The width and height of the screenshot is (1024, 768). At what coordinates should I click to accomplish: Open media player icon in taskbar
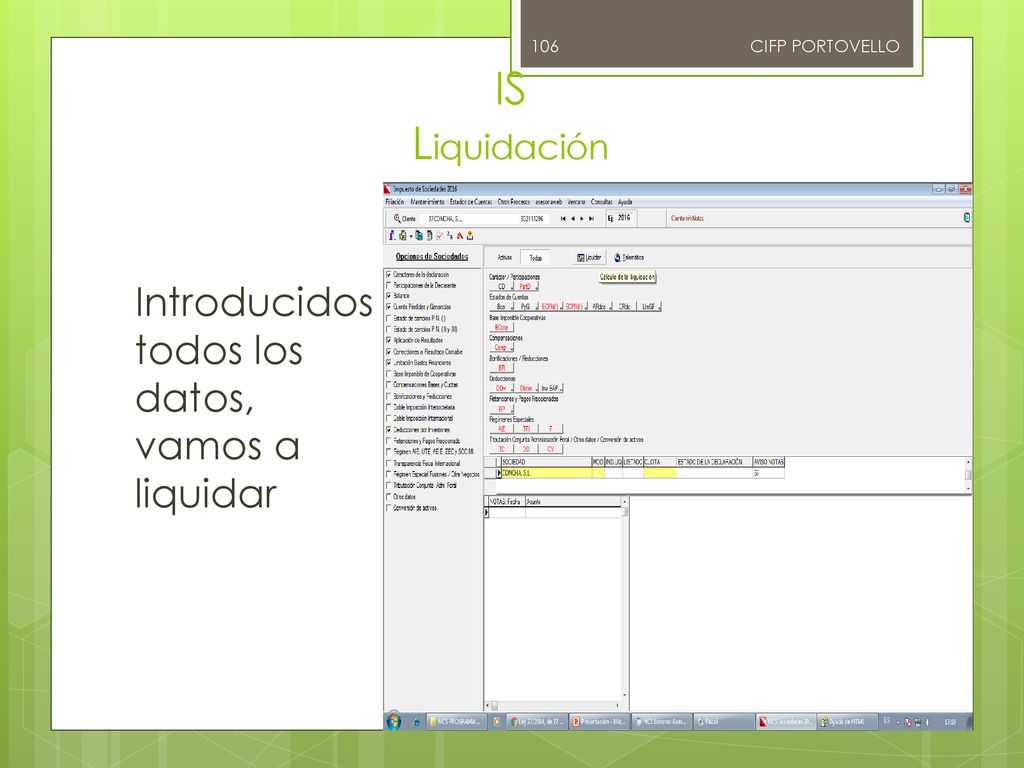tap(496, 722)
